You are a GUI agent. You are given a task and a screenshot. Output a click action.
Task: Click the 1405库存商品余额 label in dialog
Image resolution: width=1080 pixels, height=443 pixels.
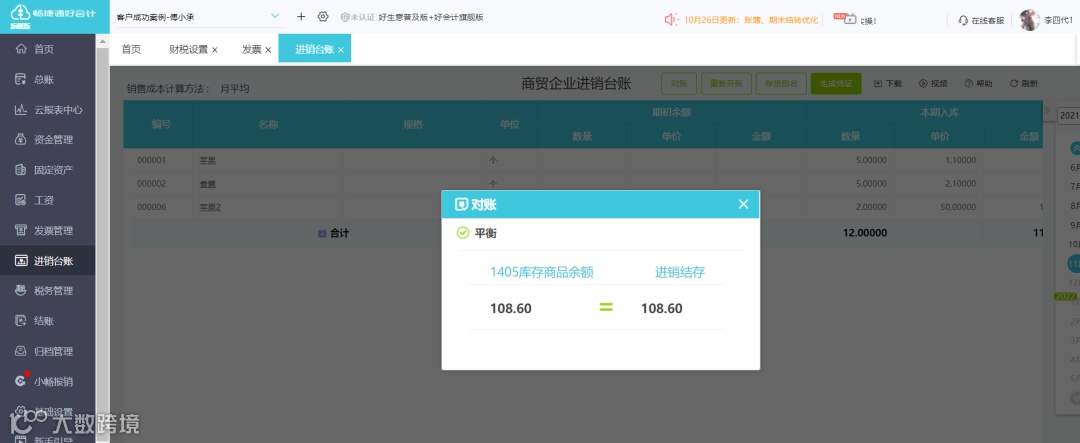point(541,272)
